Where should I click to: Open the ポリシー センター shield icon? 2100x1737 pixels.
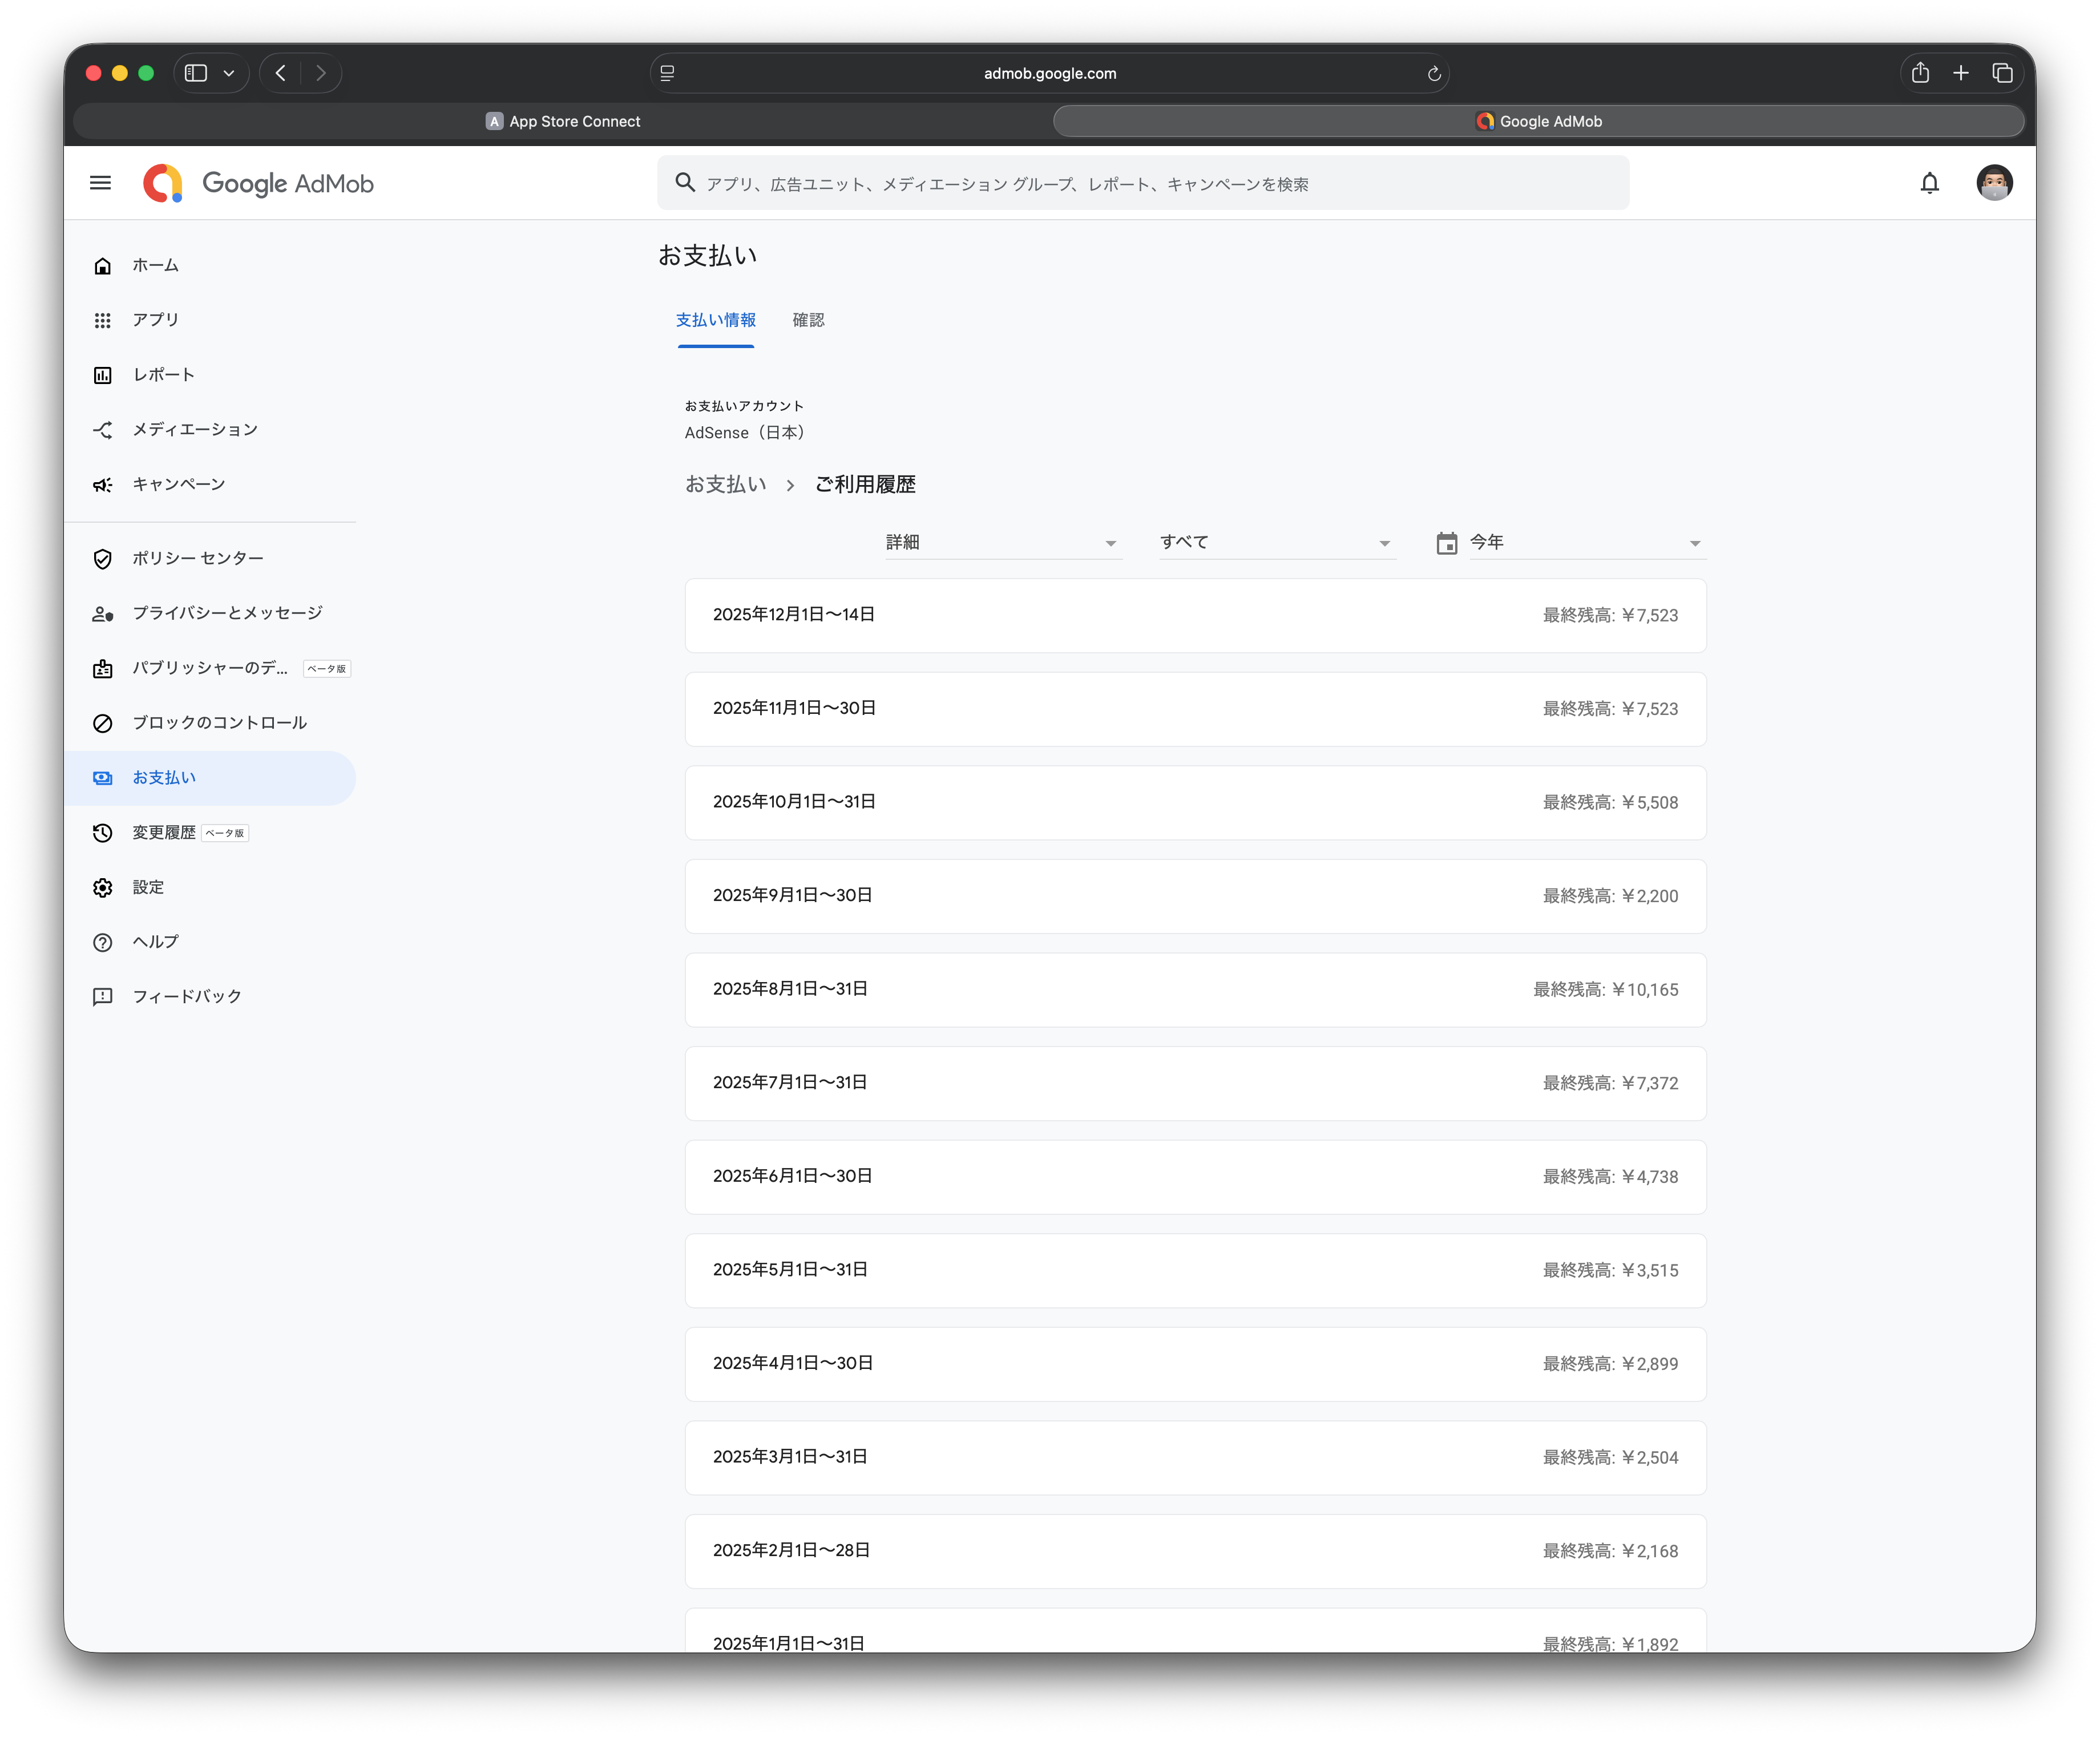pyautogui.click(x=102, y=559)
